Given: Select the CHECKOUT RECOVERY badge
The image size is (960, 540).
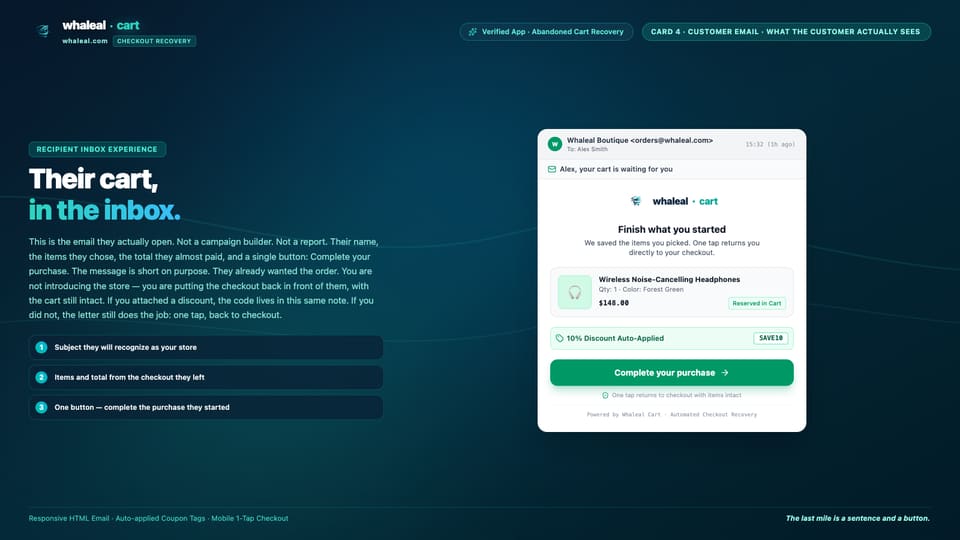Looking at the screenshot, I should (154, 41).
